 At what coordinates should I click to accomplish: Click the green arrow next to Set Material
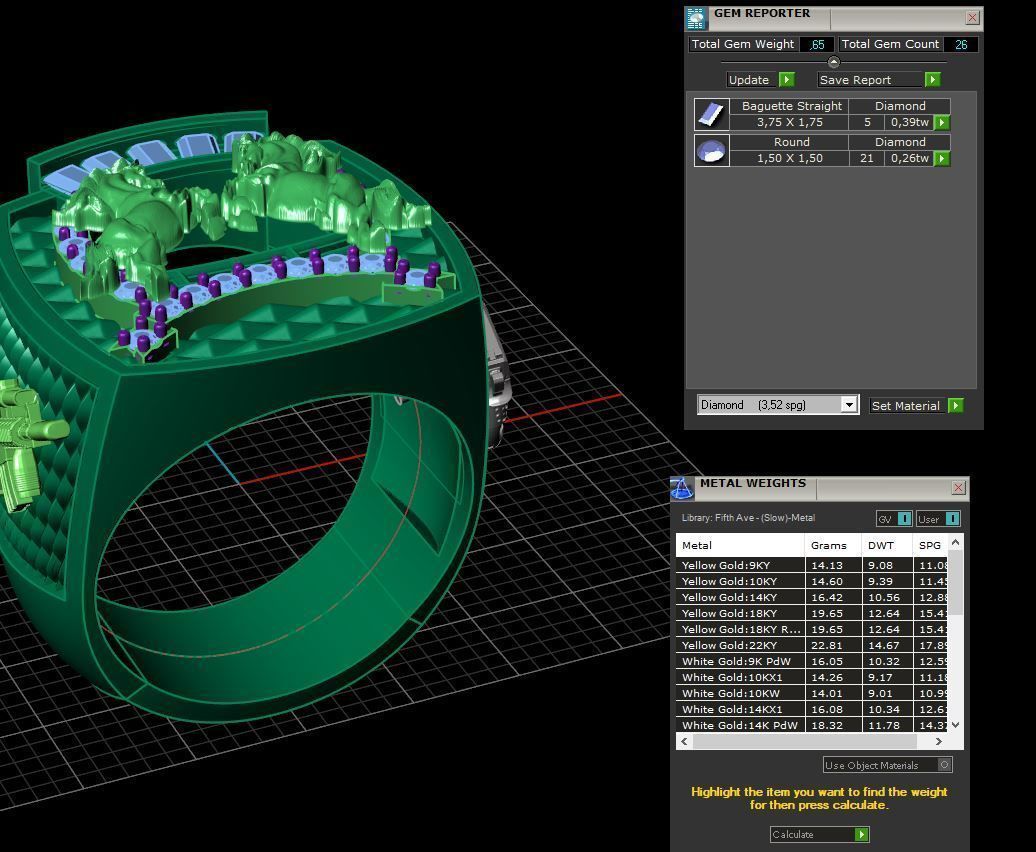955,406
